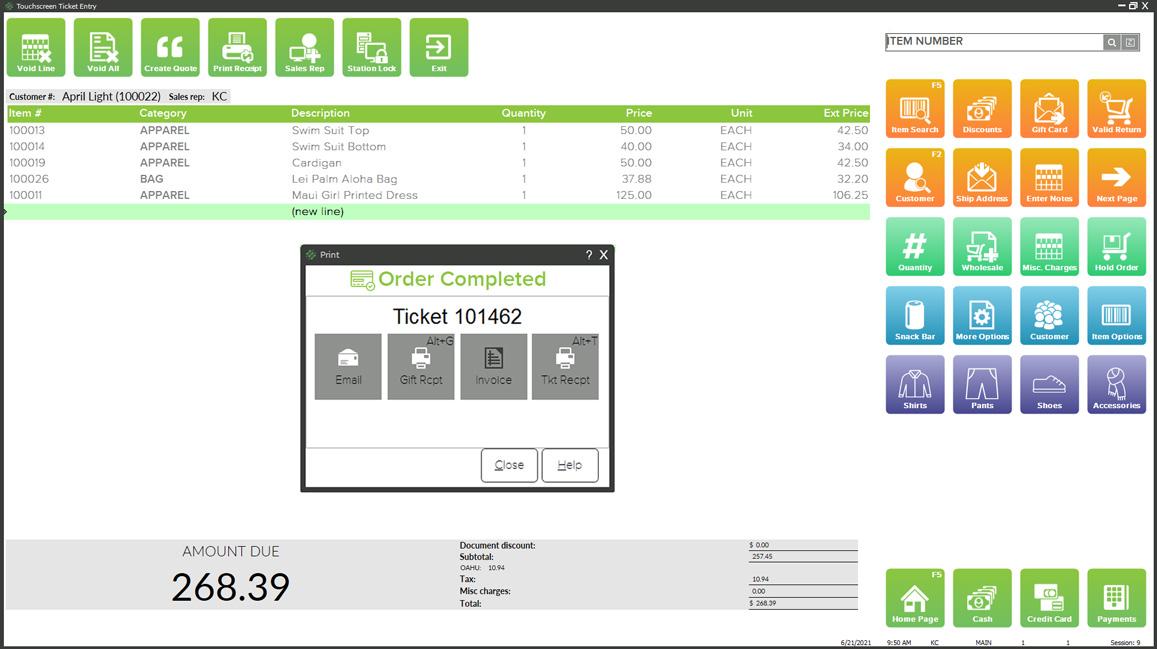1157x649 pixels.
Task: Click the Help button in Print dialog
Action: click(x=570, y=465)
